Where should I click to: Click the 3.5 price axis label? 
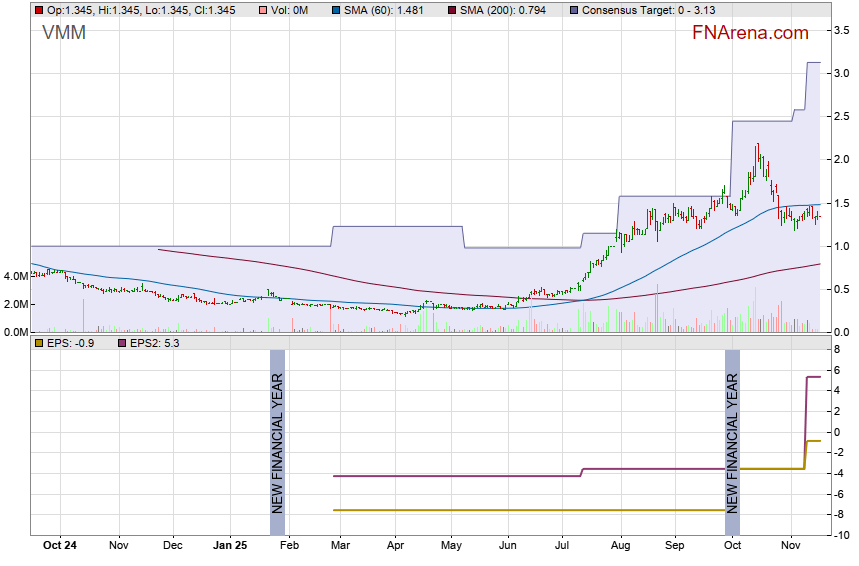click(x=842, y=31)
